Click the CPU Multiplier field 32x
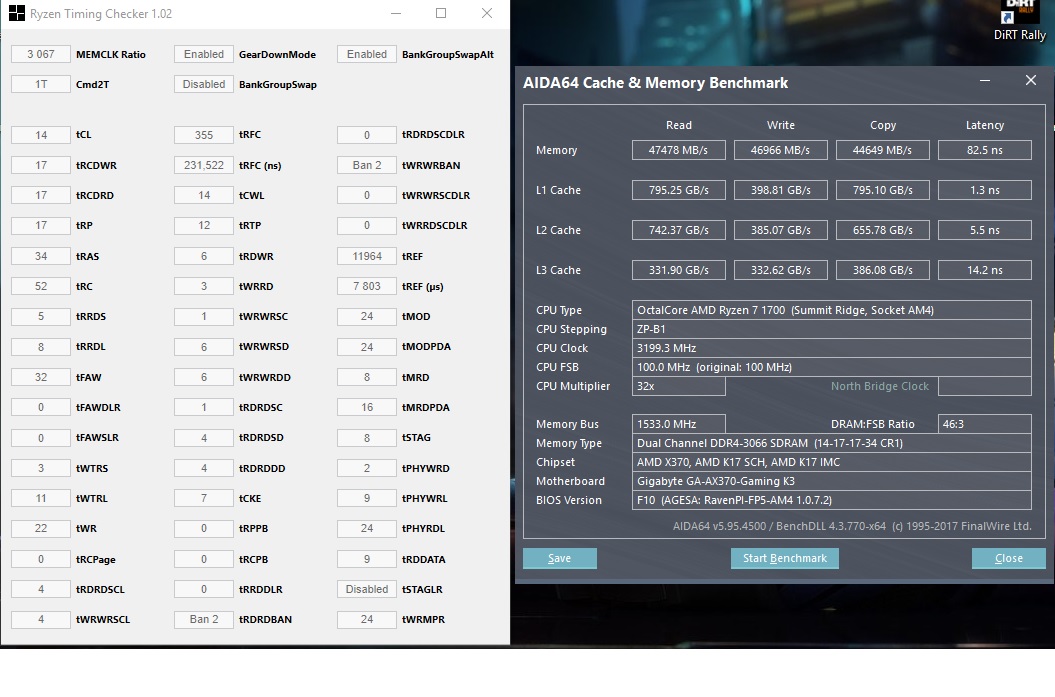1055x697 pixels. 678,386
